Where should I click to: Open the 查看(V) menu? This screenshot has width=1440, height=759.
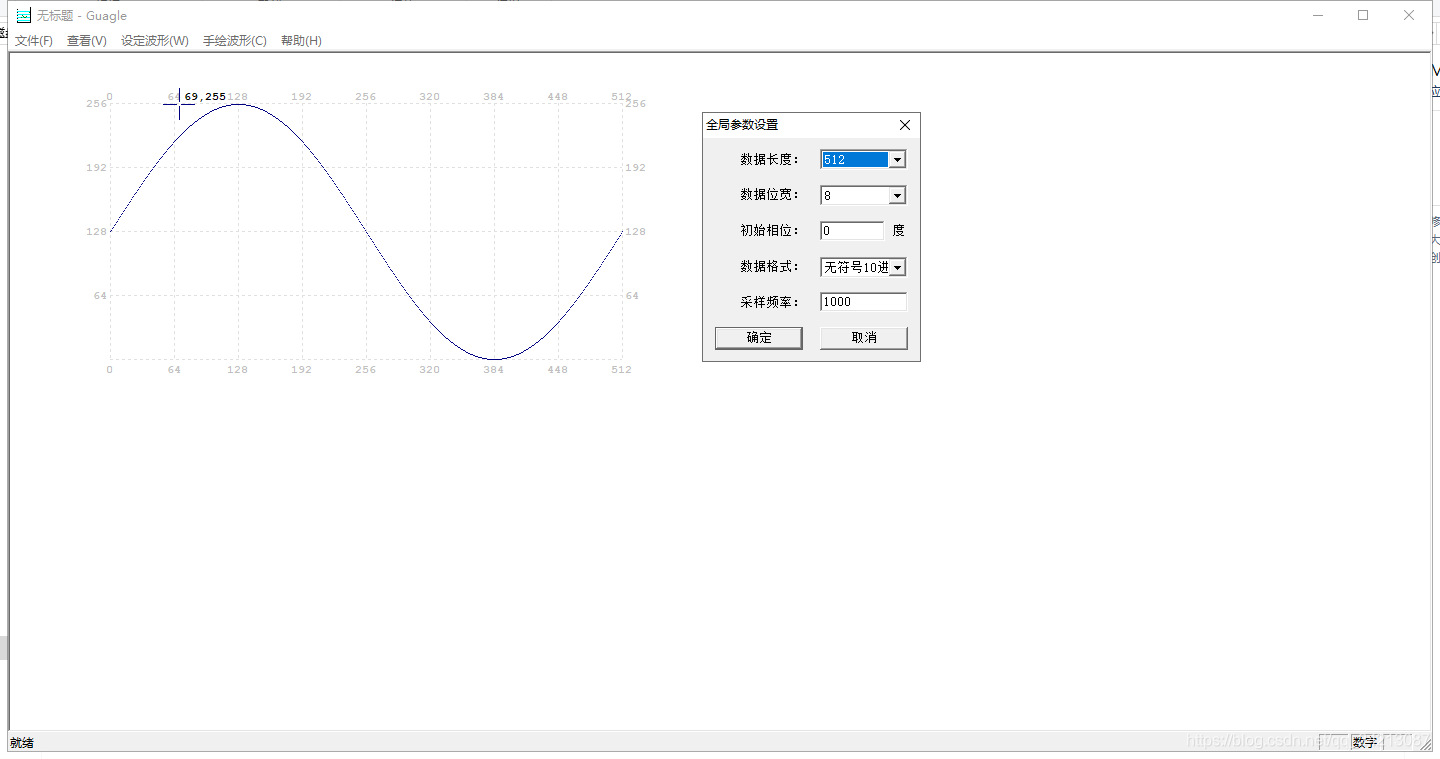coord(87,41)
